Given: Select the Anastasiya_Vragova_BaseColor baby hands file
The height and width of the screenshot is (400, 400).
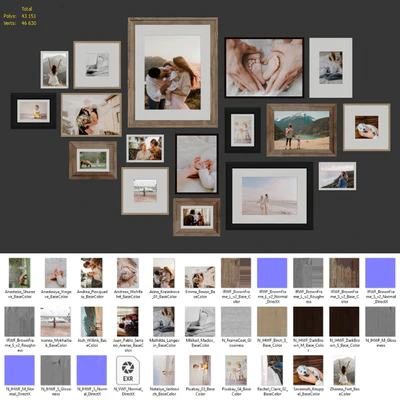Looking at the screenshot, I should tap(56, 273).
